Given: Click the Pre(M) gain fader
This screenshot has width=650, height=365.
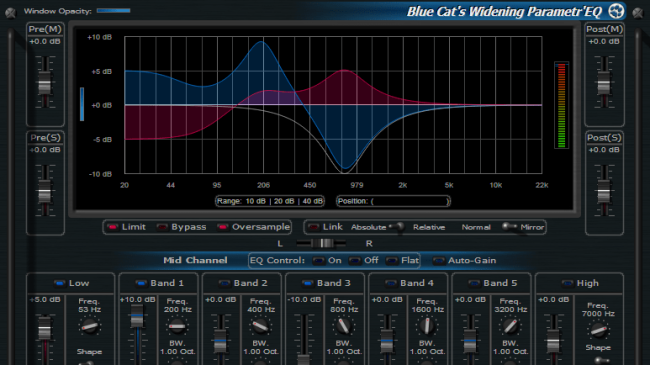Looking at the screenshot, I should tap(44, 83).
